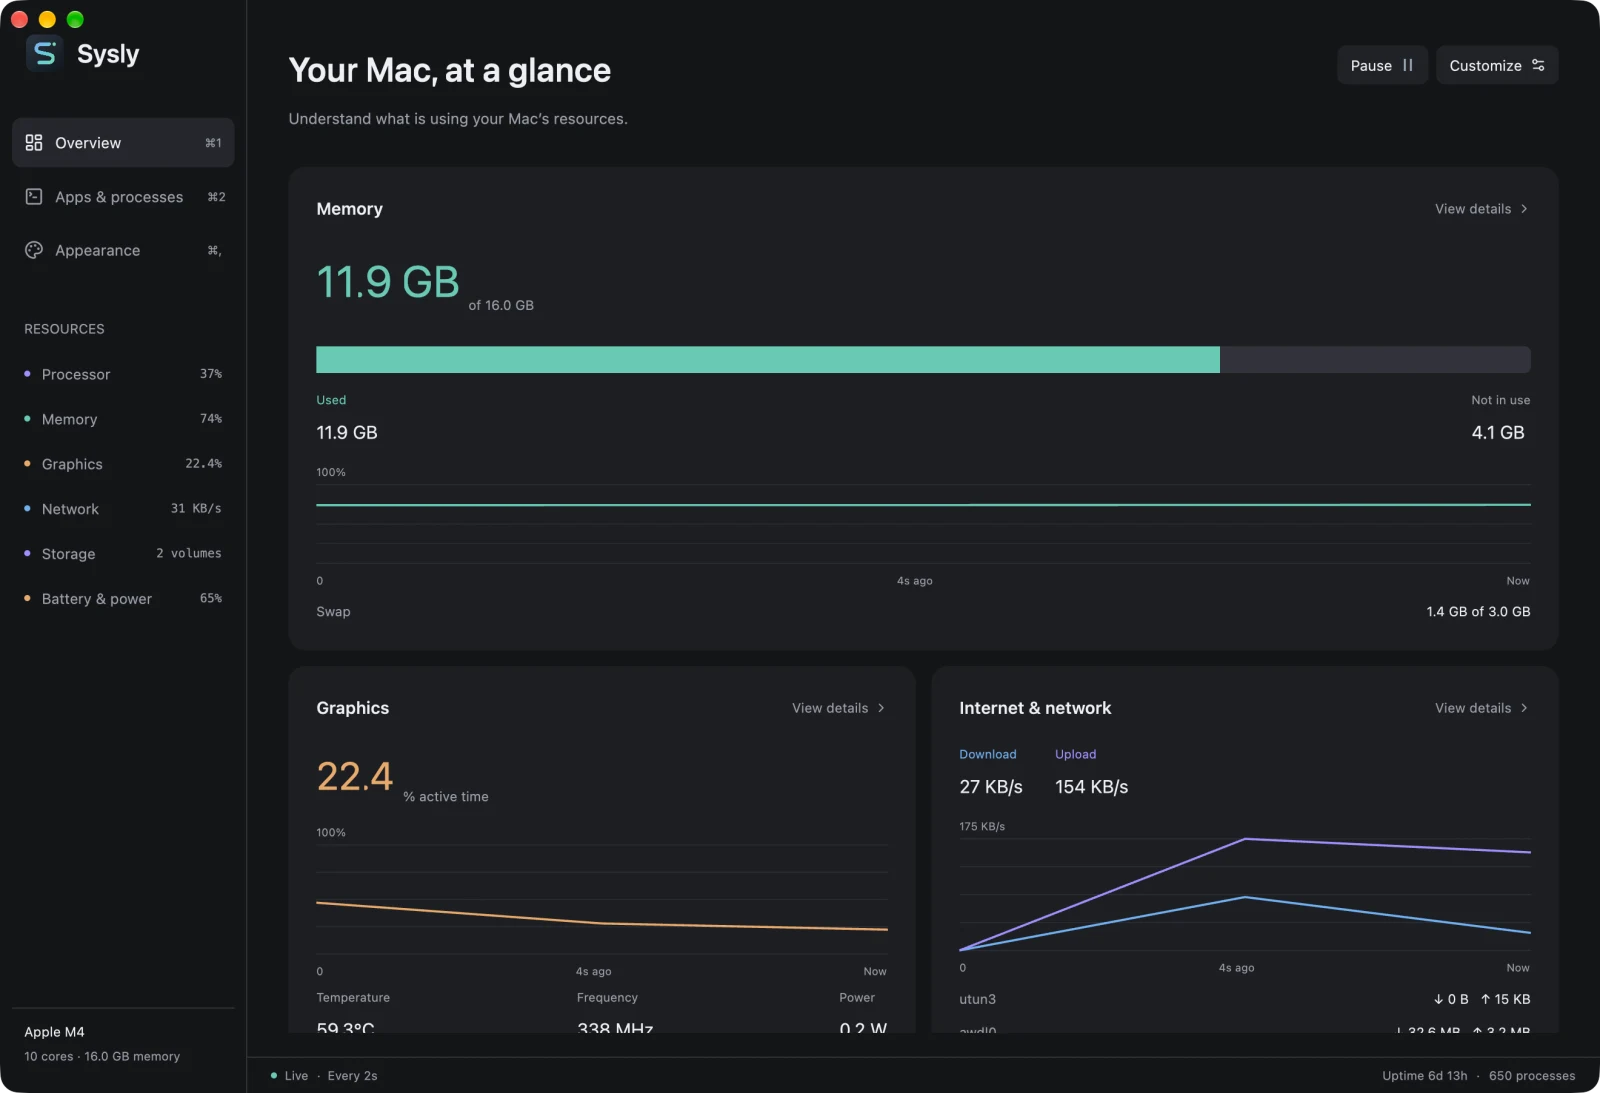Open the Customize button
The height and width of the screenshot is (1093, 1600).
pos(1497,65)
